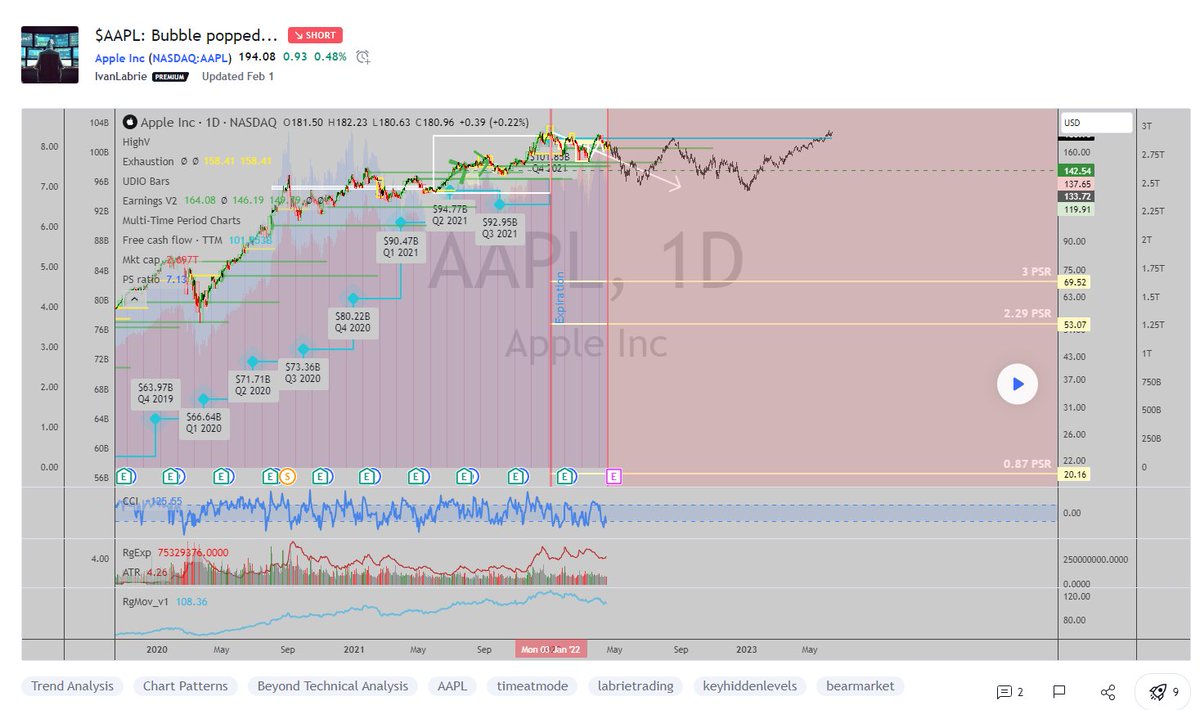Select the Trend Analysis tag
The height and width of the screenshot is (710, 1200).
(72, 686)
